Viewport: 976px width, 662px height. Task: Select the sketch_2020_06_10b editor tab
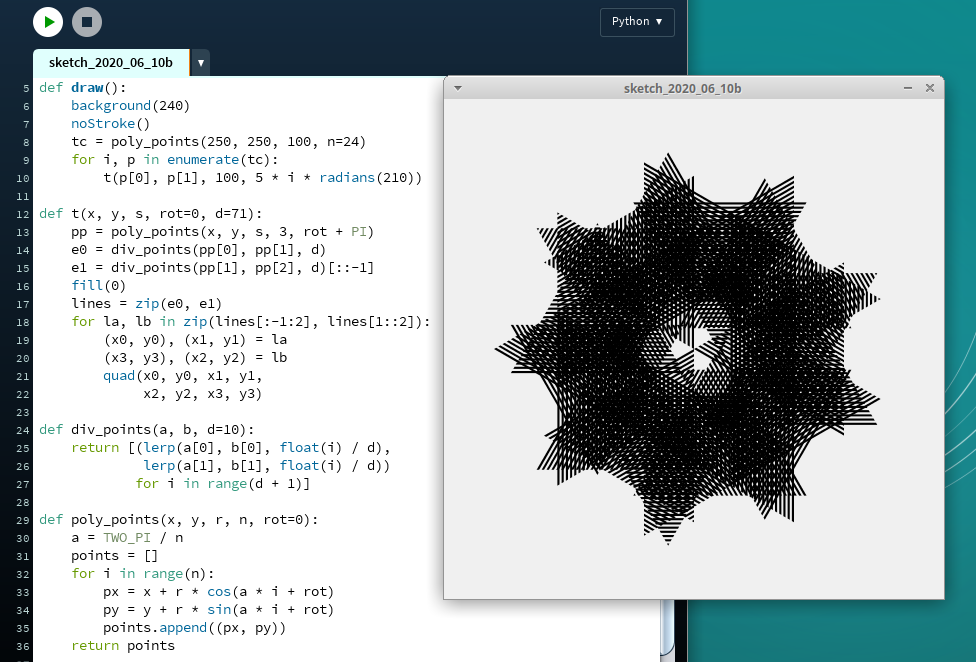110,62
